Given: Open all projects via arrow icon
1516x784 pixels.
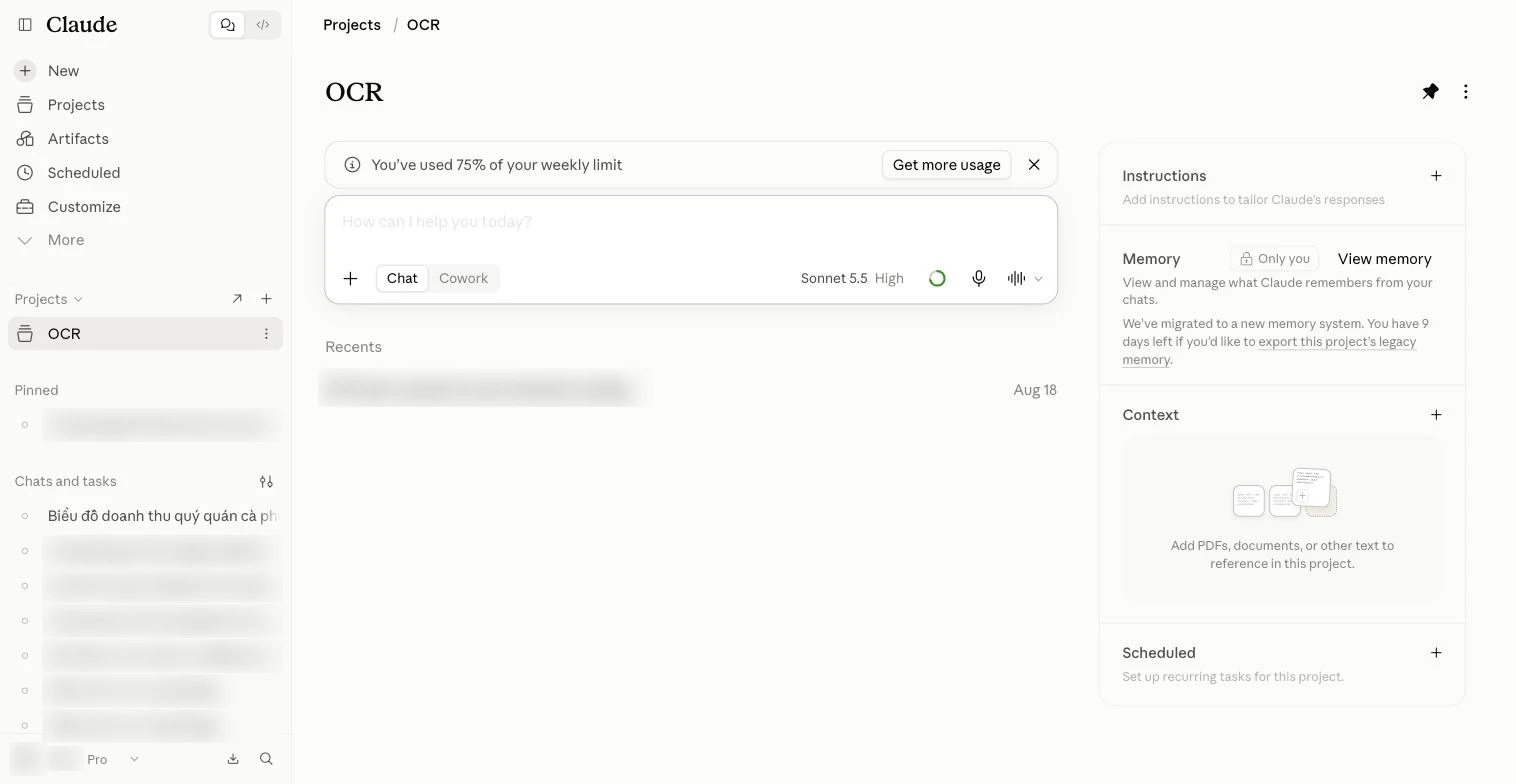Looking at the screenshot, I should 237,299.
